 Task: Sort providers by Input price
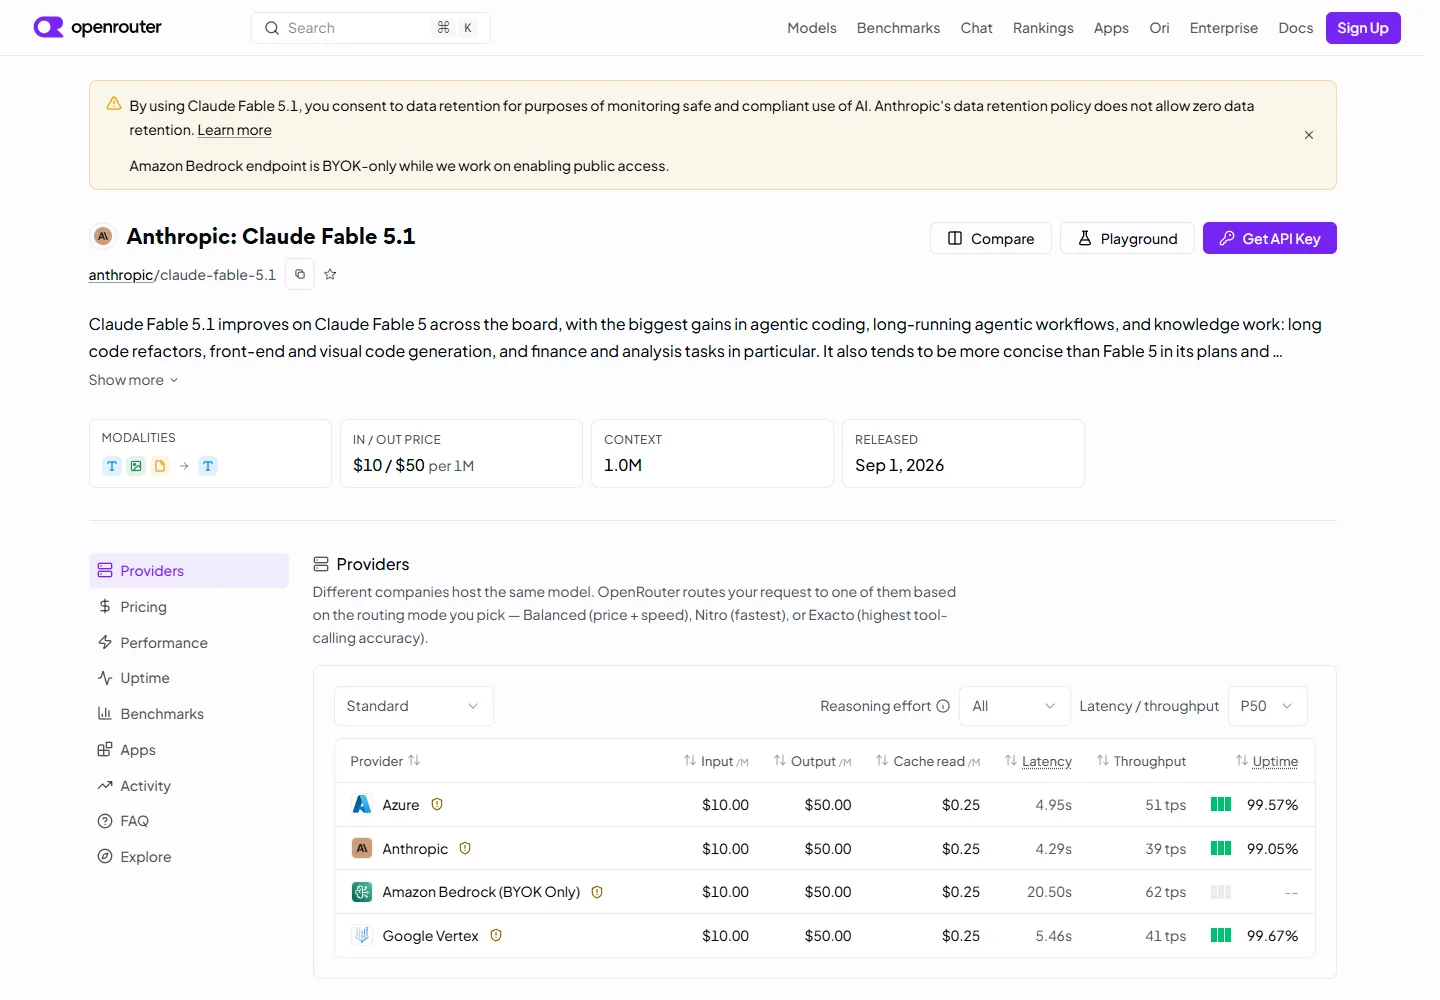(716, 761)
